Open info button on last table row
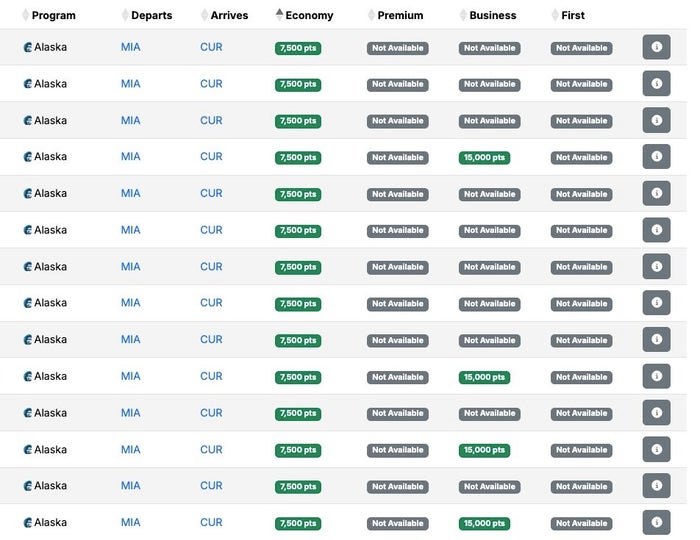This screenshot has height=540, width=700. click(656, 522)
